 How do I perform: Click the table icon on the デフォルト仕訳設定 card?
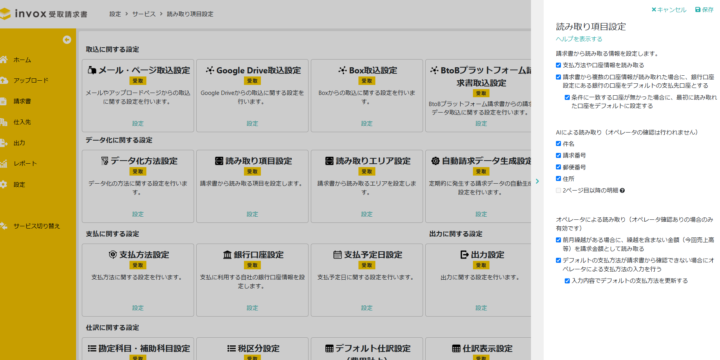[x=329, y=349]
